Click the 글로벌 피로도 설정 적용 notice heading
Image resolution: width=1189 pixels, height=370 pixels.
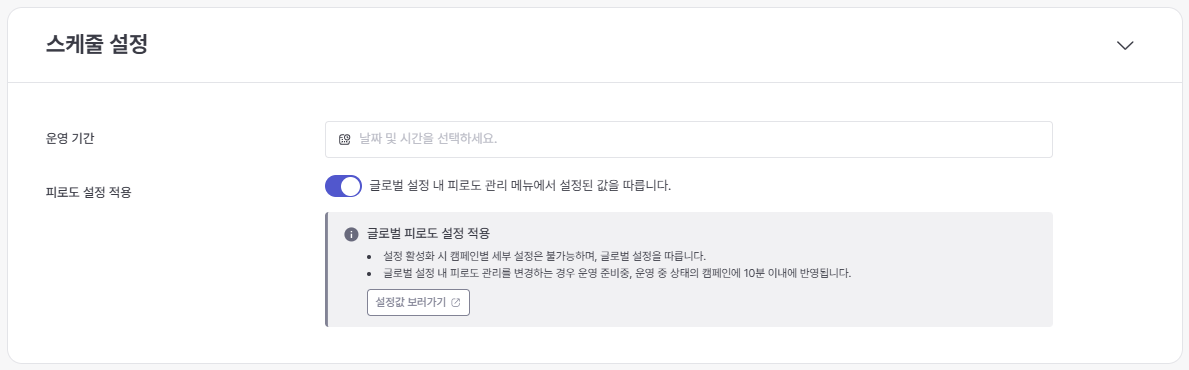coord(428,234)
